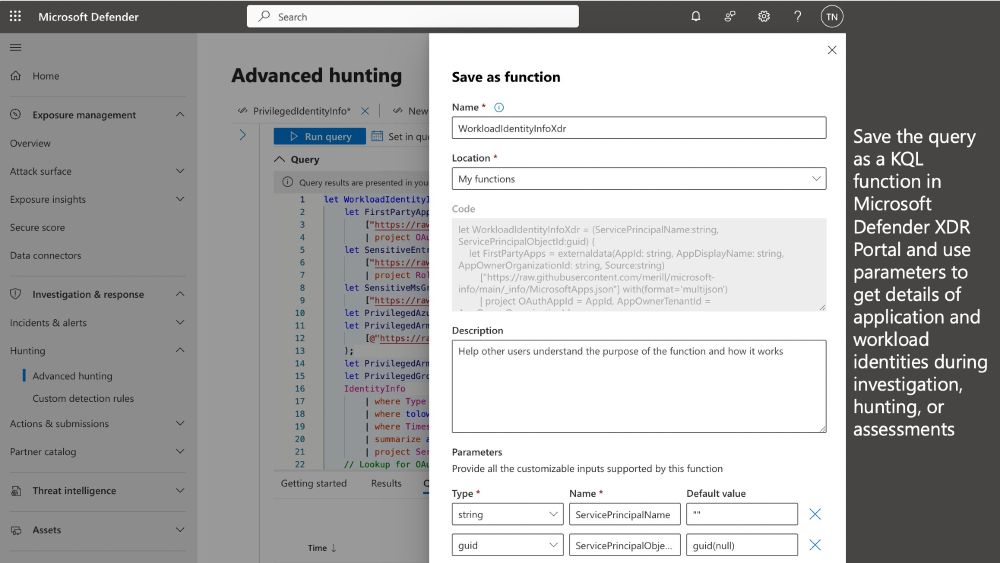This screenshot has width=1000, height=563.
Task: Open notifications bell icon
Action: point(696,17)
